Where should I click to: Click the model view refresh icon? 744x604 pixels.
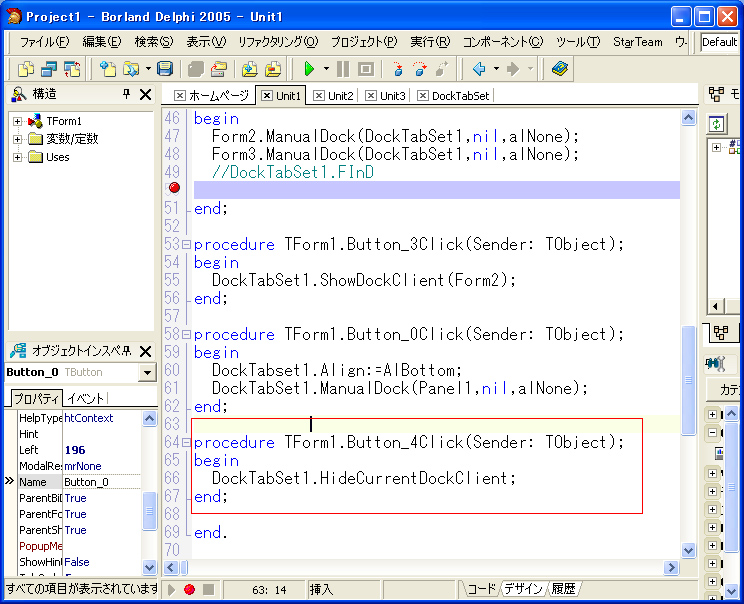point(716,124)
